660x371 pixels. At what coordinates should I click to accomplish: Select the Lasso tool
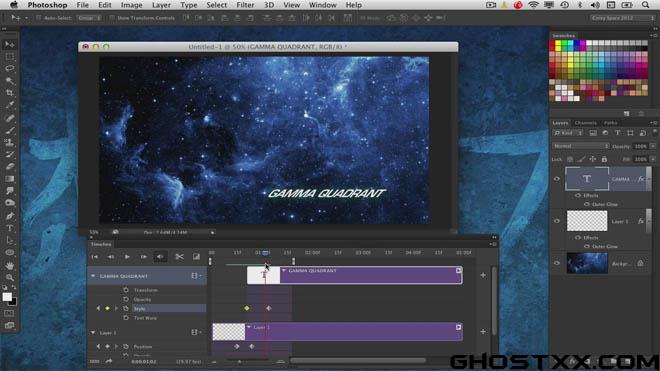(x=10, y=68)
